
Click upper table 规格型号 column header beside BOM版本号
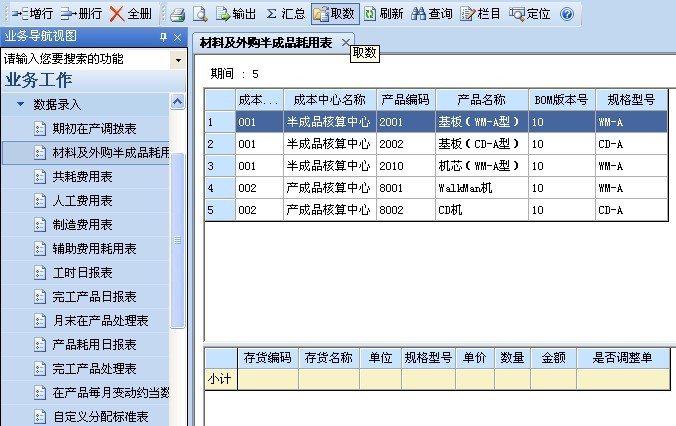pyautogui.click(x=631, y=100)
